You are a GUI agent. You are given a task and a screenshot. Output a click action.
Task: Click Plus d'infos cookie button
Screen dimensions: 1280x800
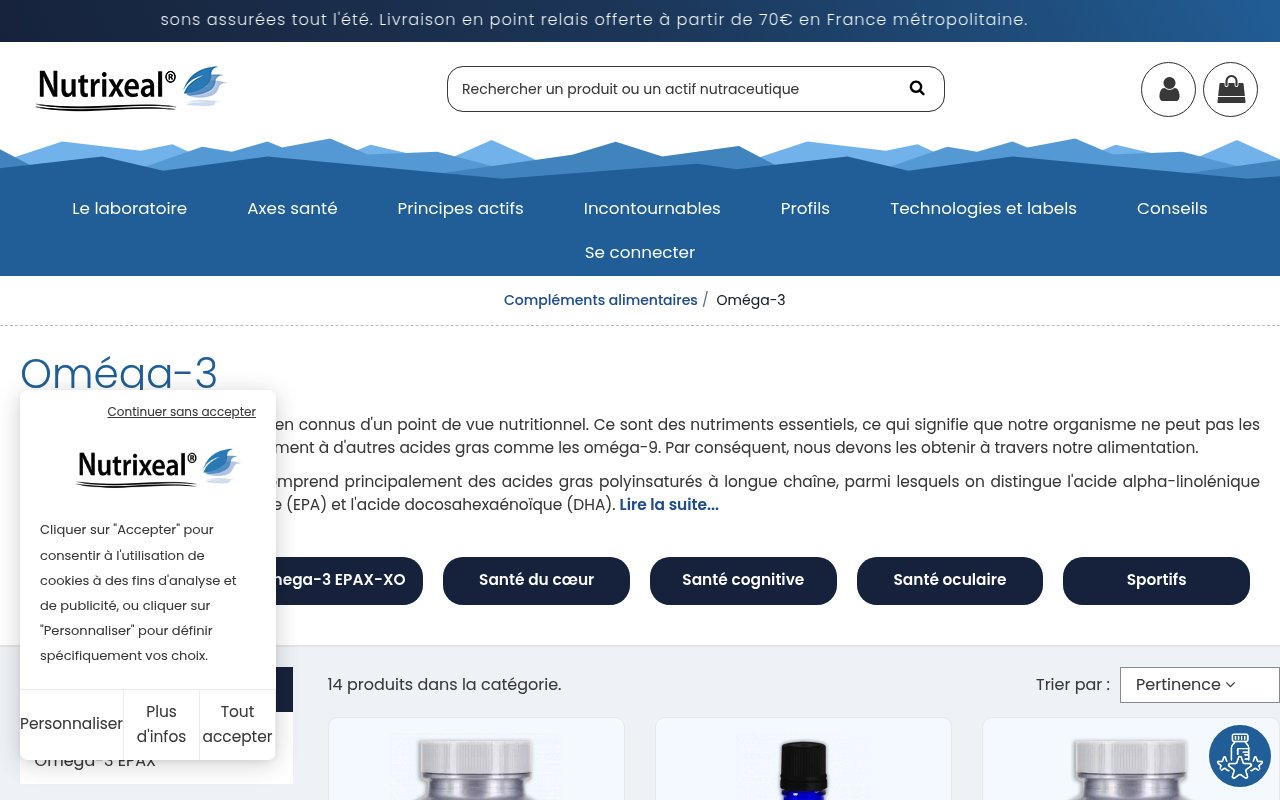pyautogui.click(x=161, y=724)
